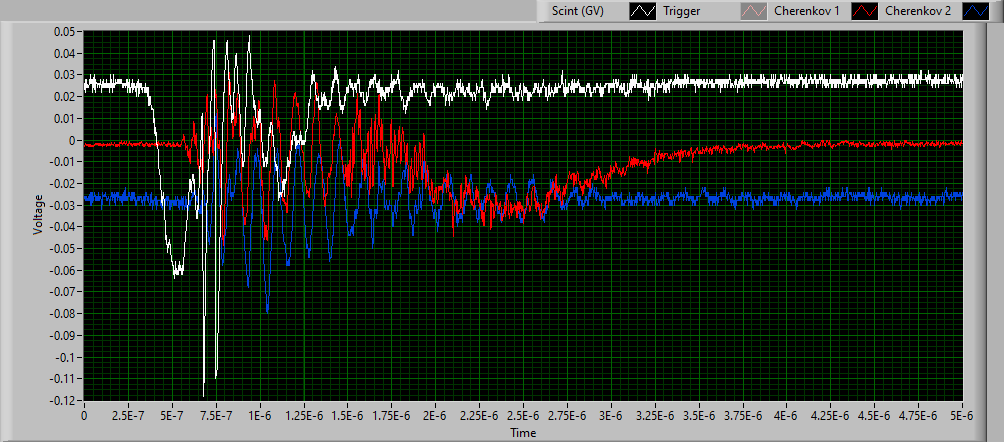Click the 2.5E-6 x-axis tick label
The width and height of the screenshot is (1004, 442).
pyautogui.click(x=523, y=415)
